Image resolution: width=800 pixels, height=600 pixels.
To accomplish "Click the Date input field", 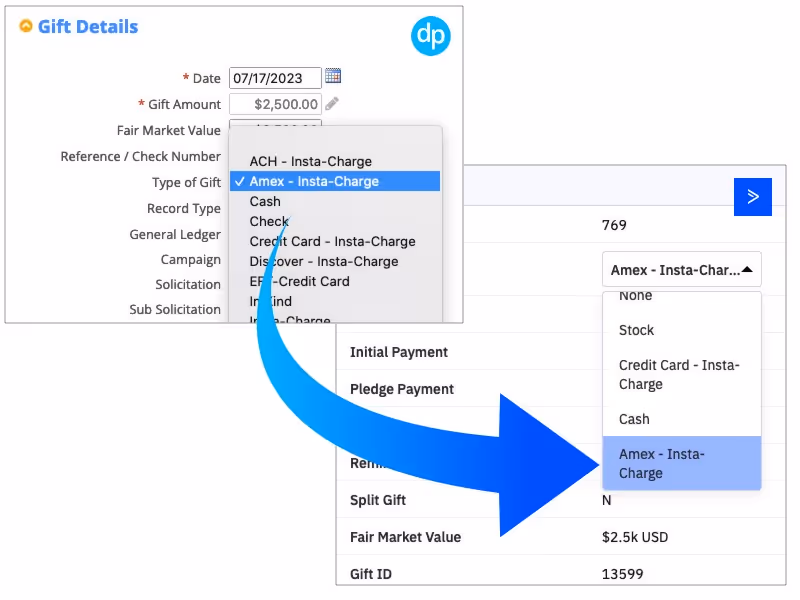I will pos(275,78).
